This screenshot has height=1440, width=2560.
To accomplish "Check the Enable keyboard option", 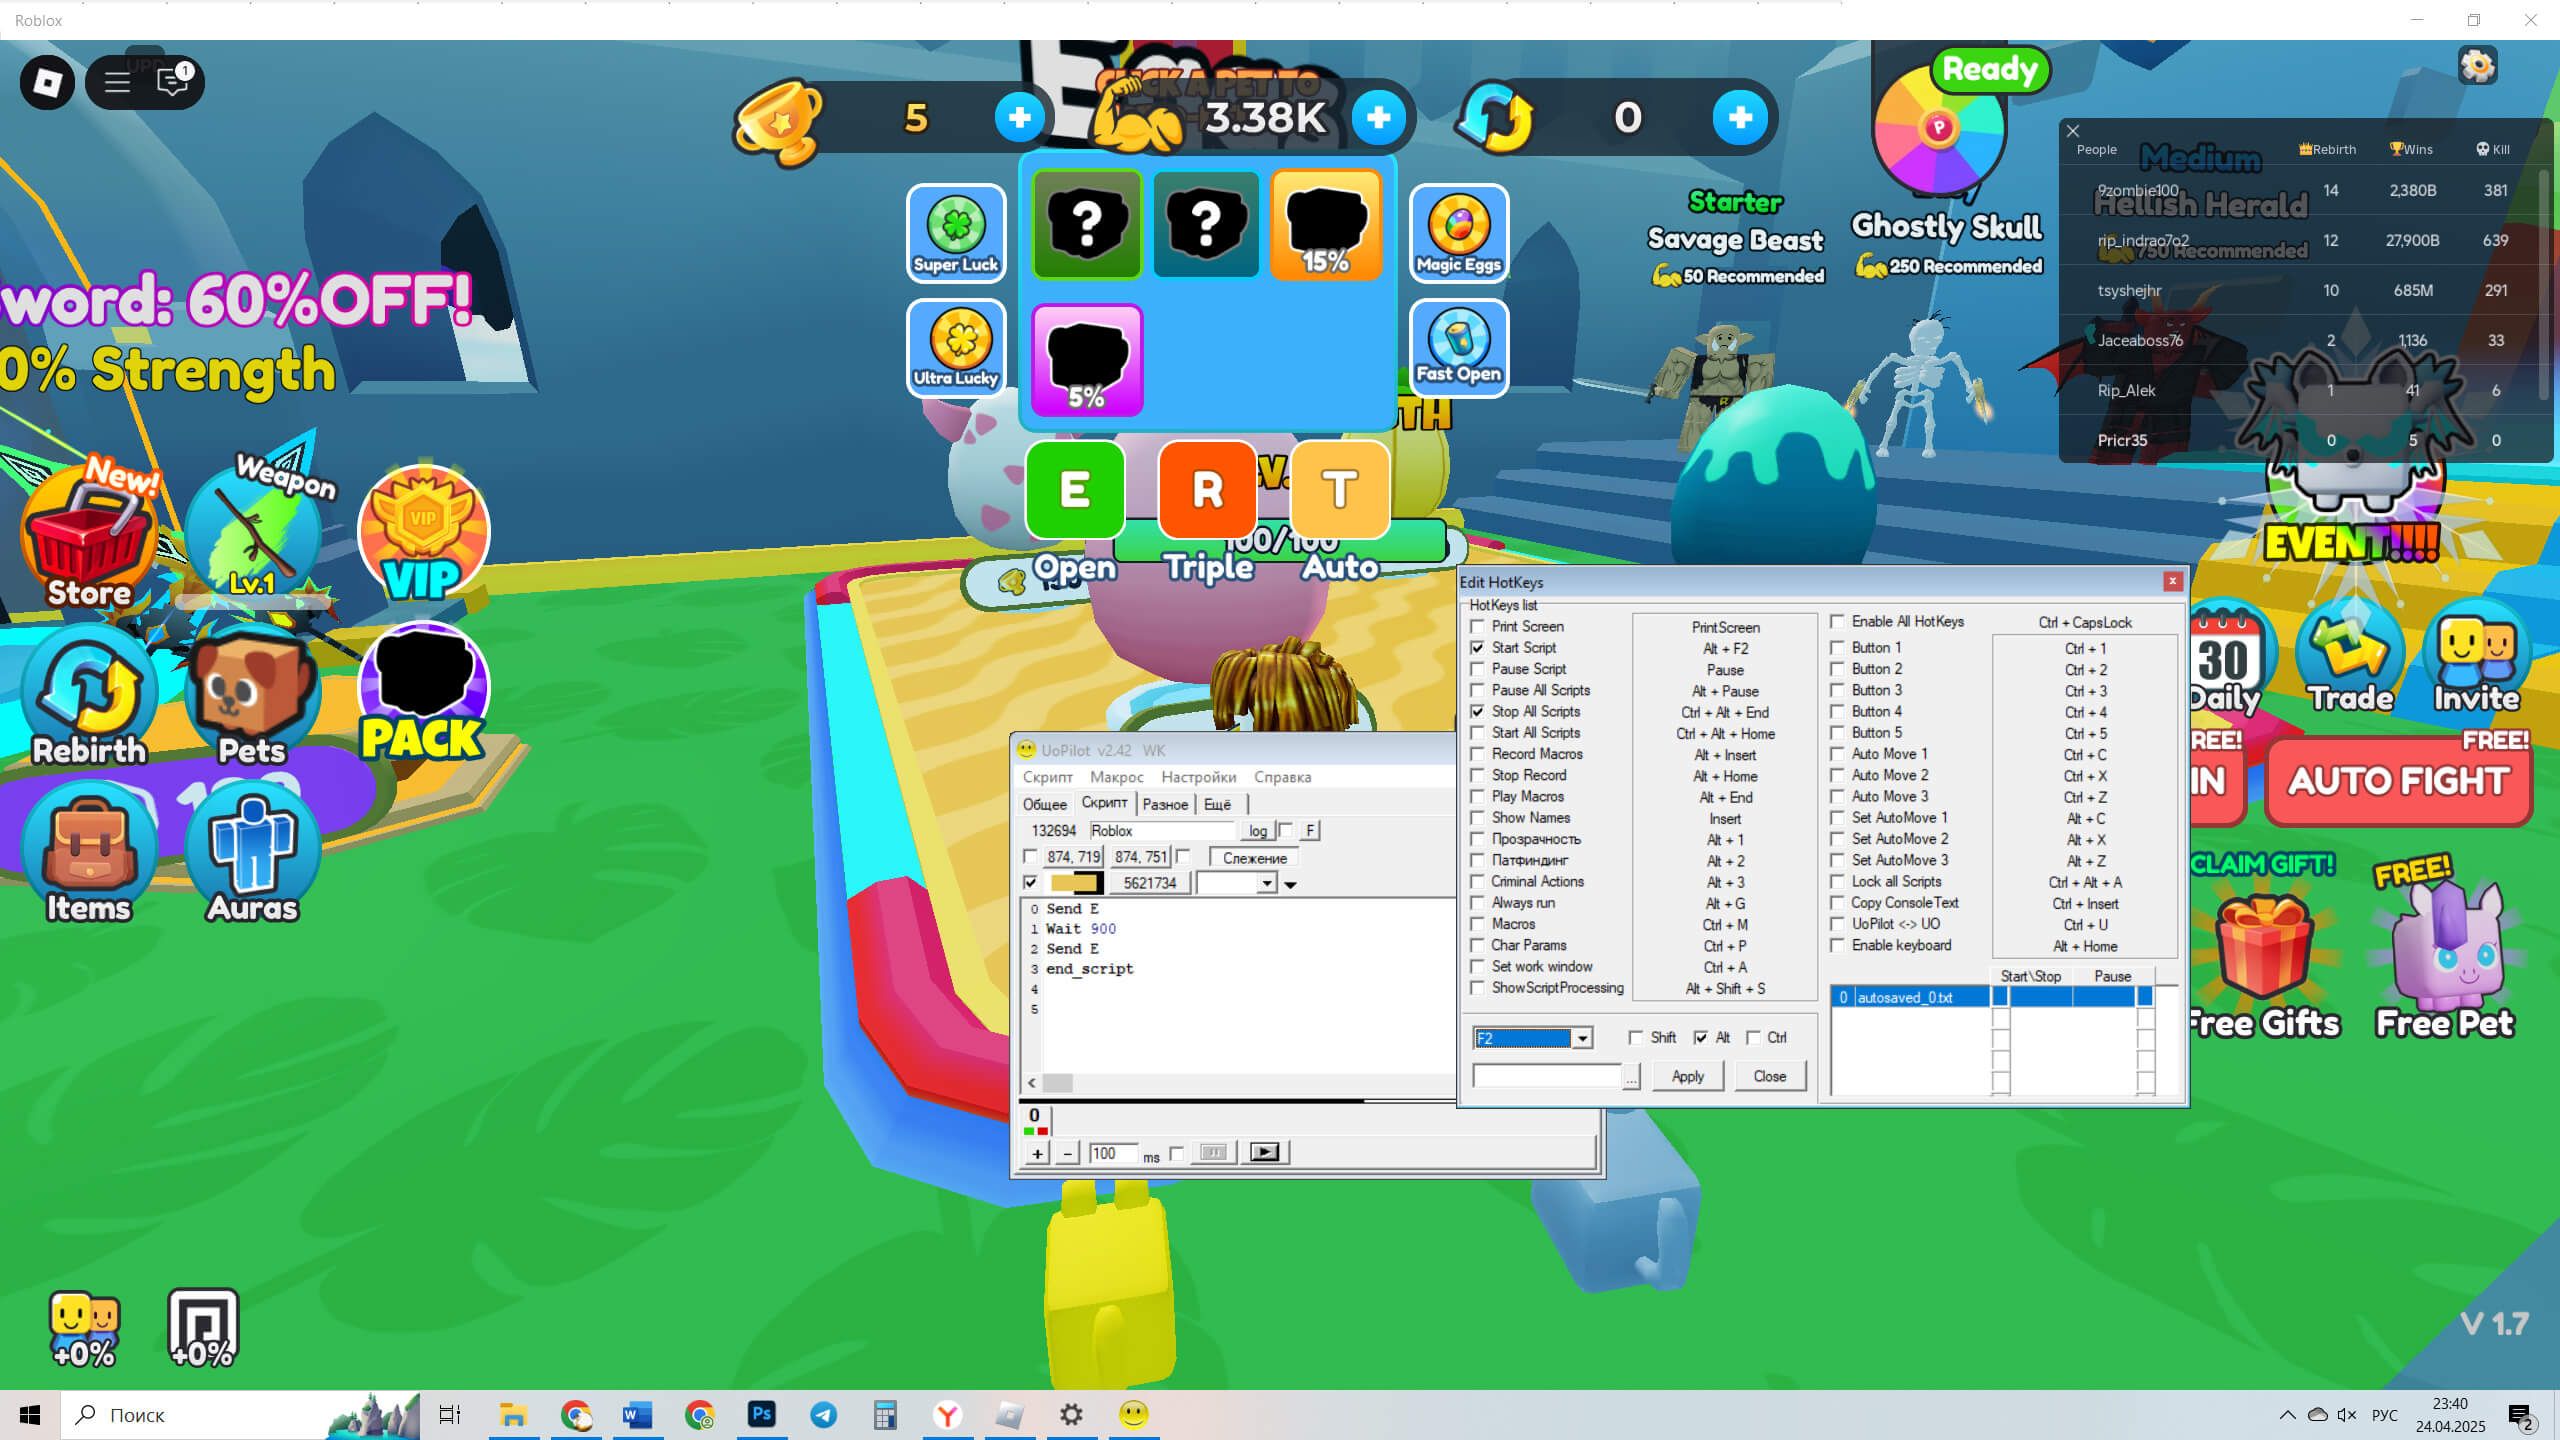I will pos(1837,945).
